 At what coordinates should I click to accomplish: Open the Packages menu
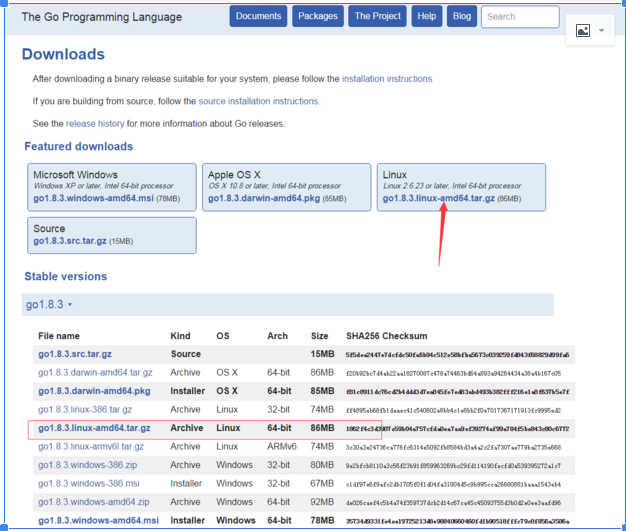(x=318, y=17)
